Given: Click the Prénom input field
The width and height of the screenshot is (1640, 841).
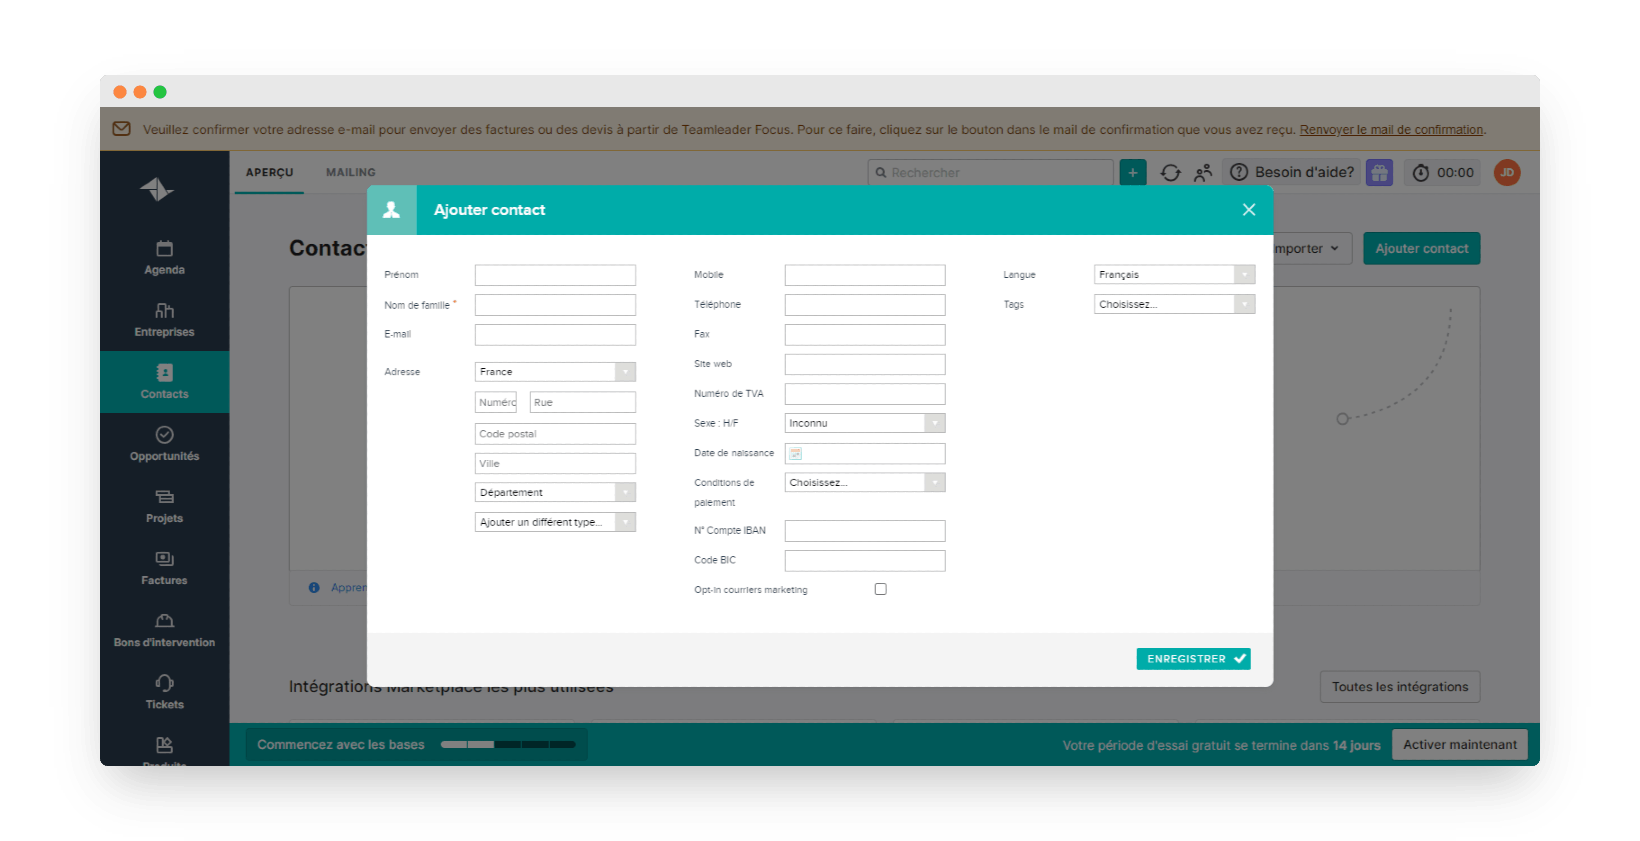Looking at the screenshot, I should coord(555,275).
